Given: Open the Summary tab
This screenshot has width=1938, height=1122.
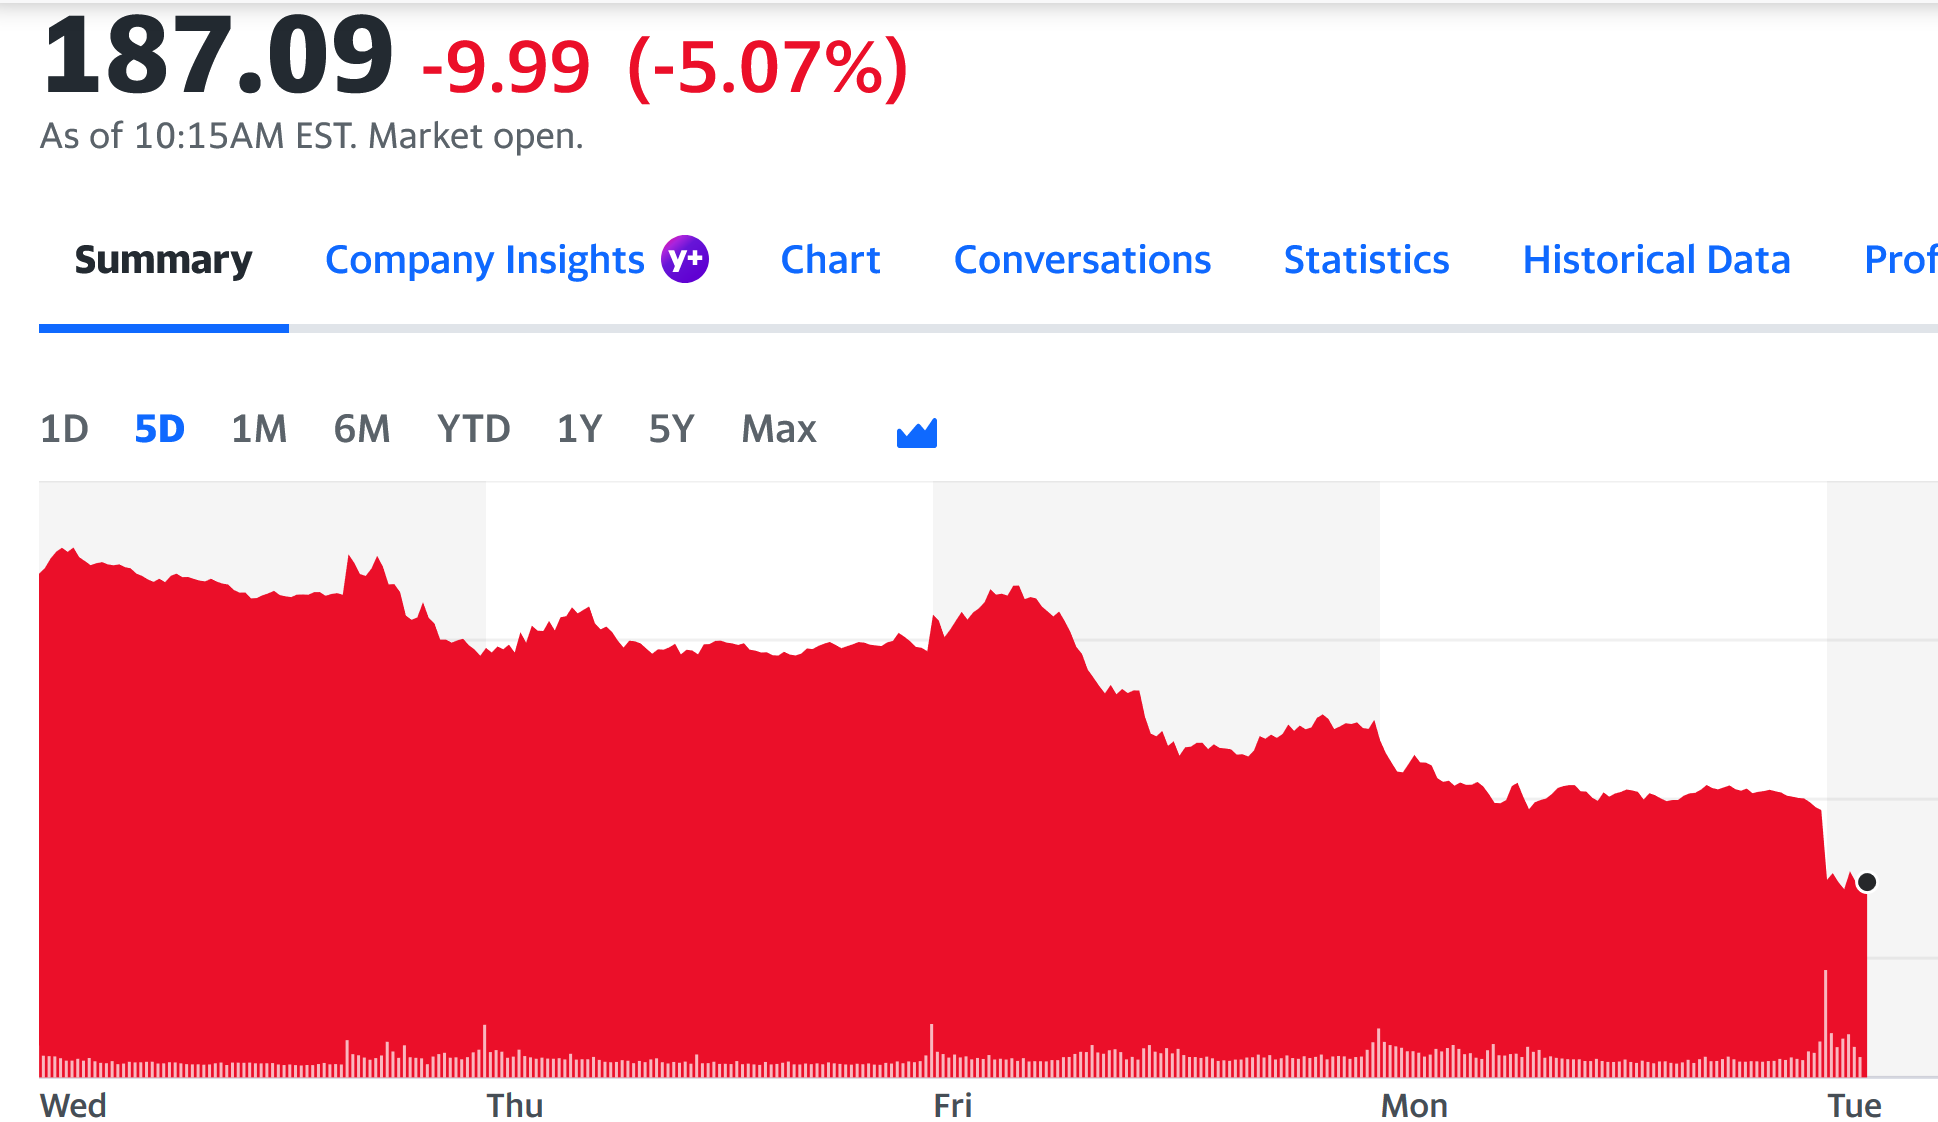Looking at the screenshot, I should (163, 260).
